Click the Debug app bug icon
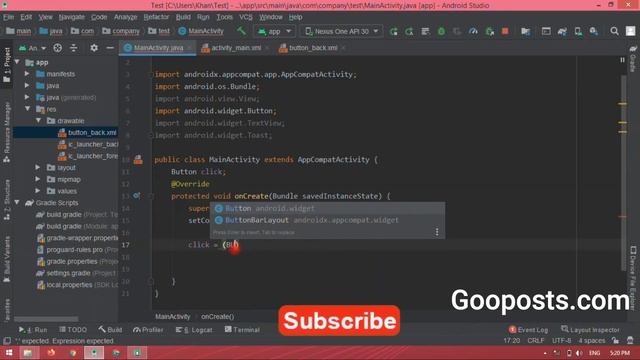640x360 pixels. tap(441, 31)
